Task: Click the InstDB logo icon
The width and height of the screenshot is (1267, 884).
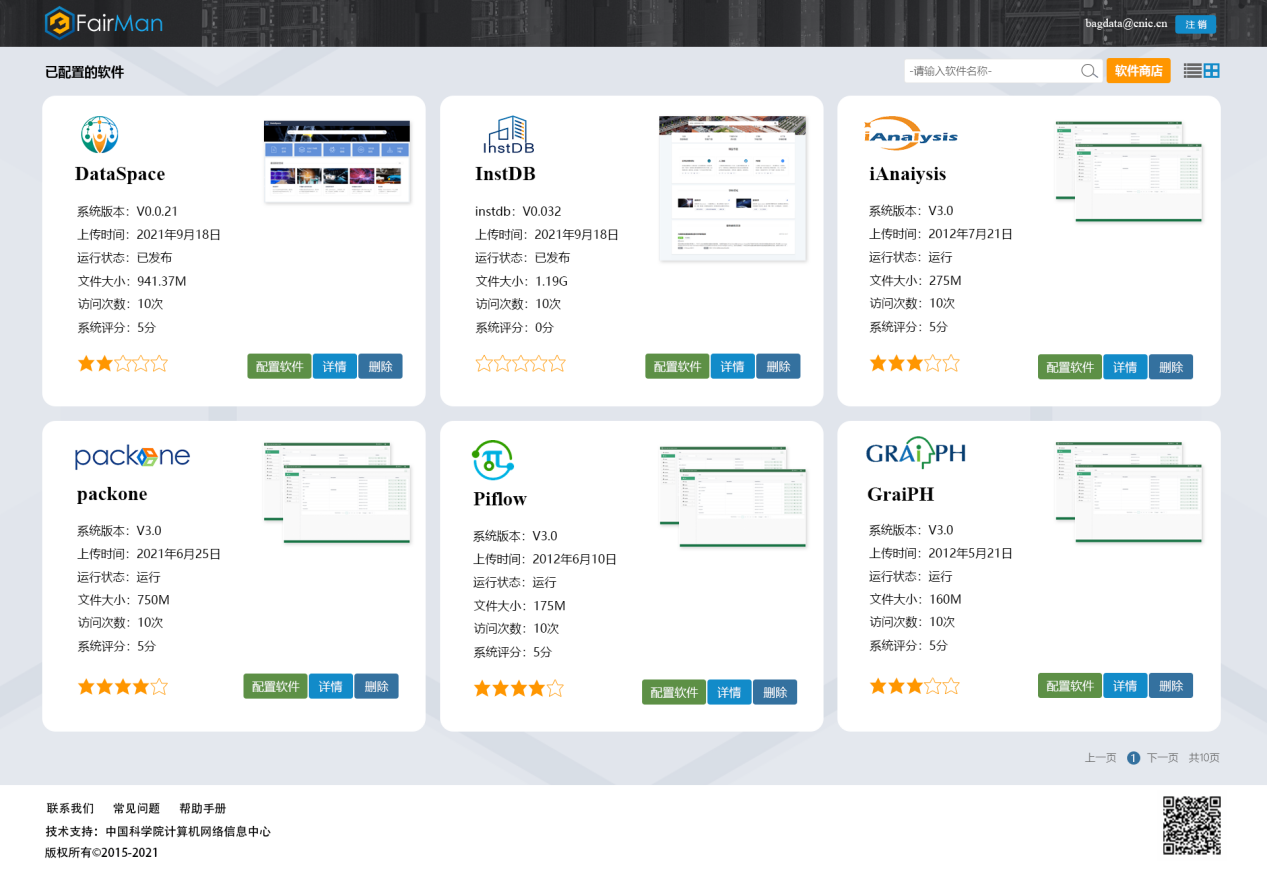Action: pyautogui.click(x=508, y=136)
